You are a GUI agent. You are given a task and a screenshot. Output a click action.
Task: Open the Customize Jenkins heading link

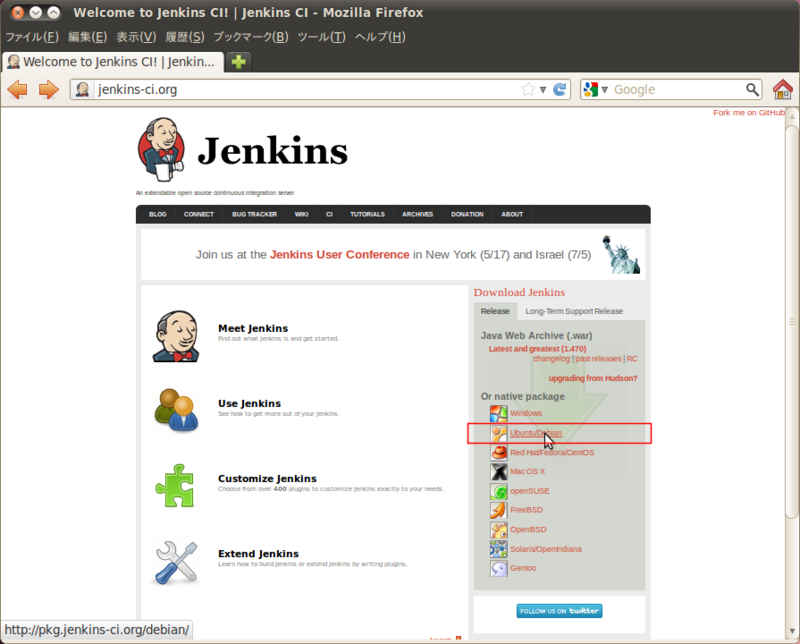(267, 479)
